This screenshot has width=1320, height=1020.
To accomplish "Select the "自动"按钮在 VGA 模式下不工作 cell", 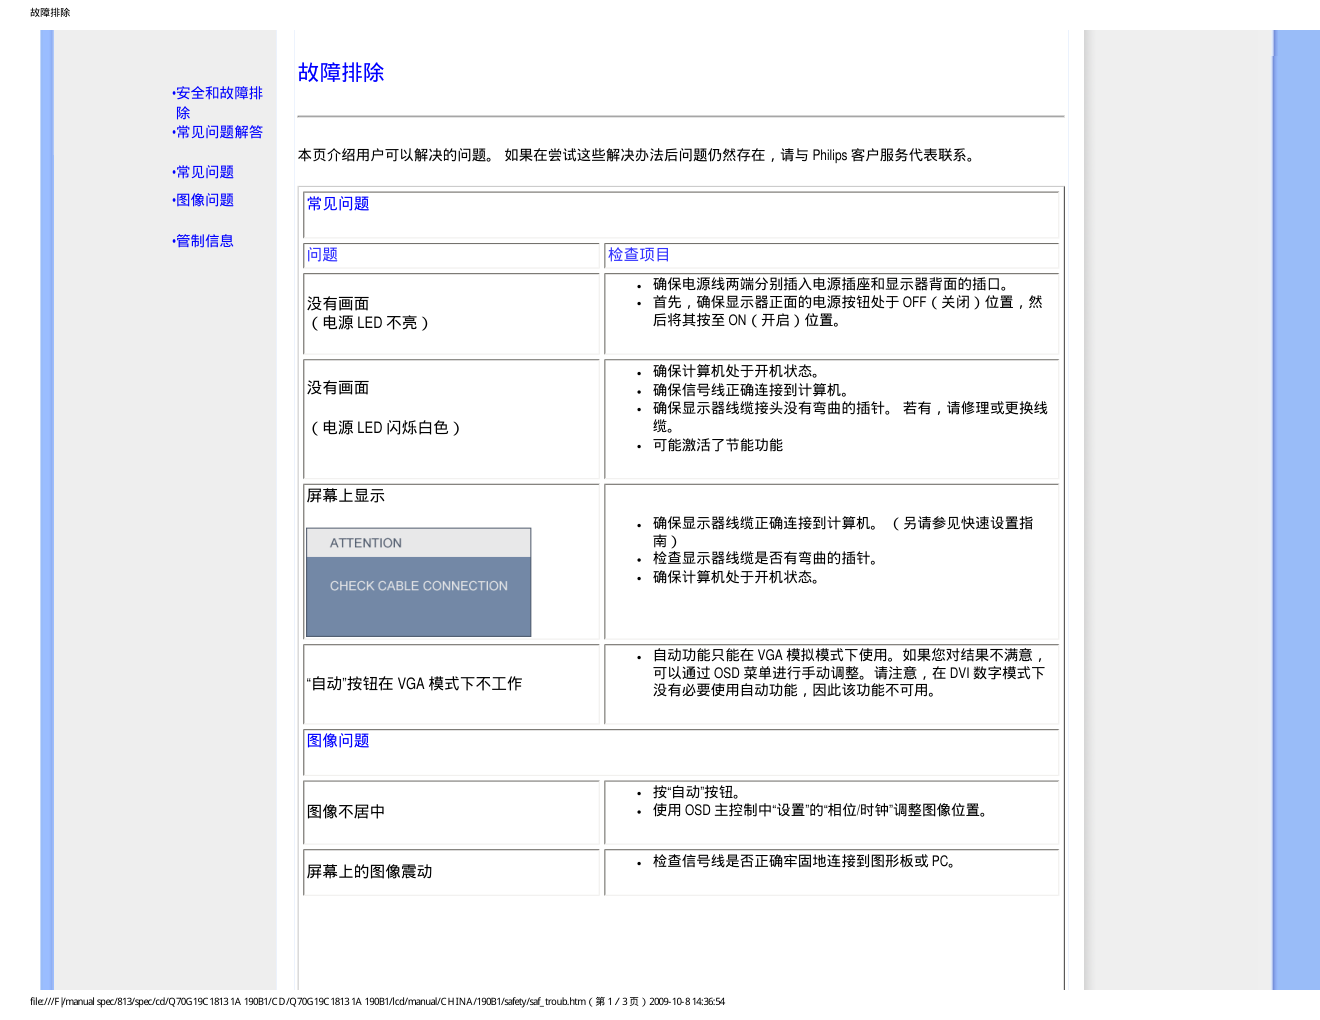I will [414, 684].
